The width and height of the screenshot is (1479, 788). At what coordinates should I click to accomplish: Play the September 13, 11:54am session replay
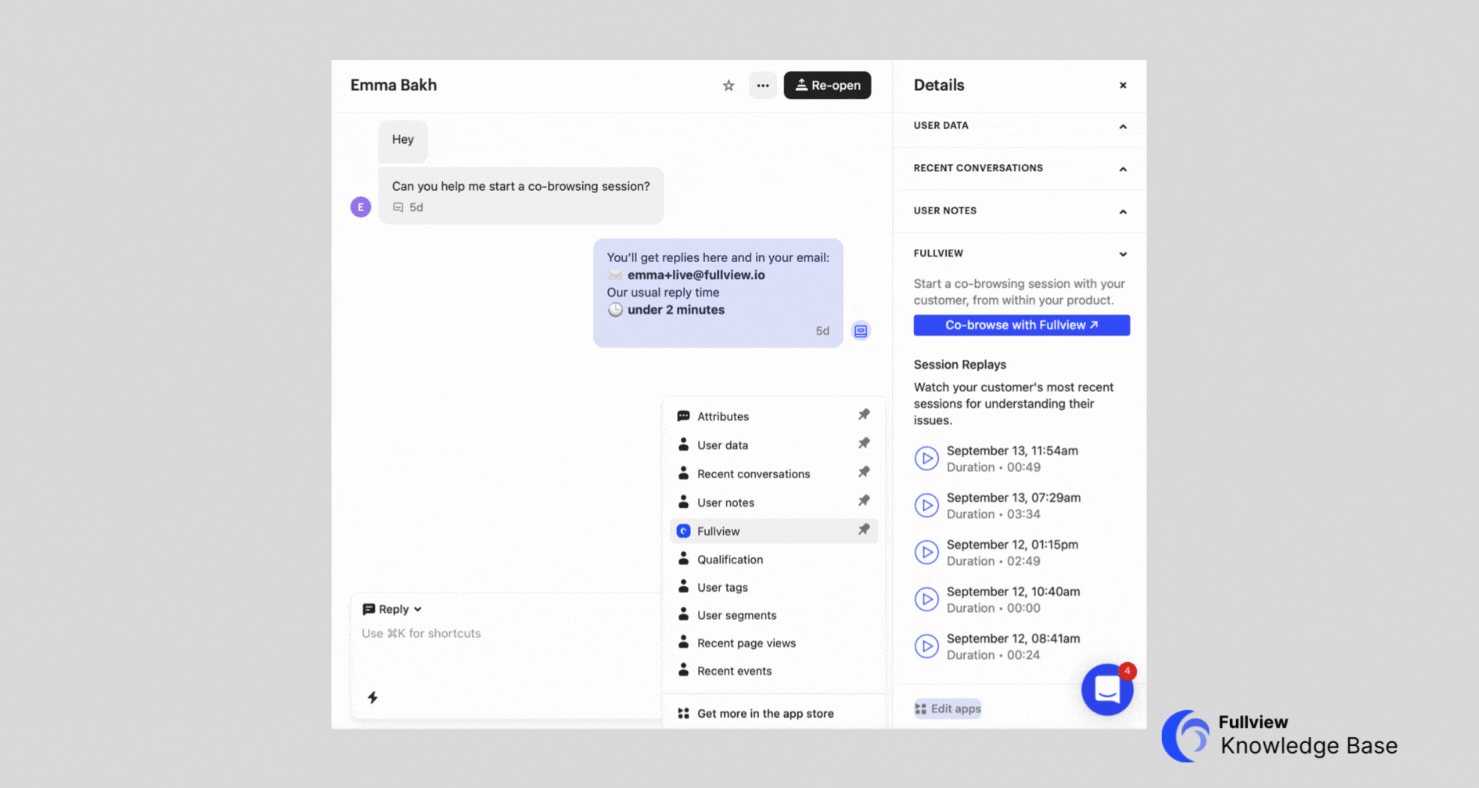tap(927, 459)
